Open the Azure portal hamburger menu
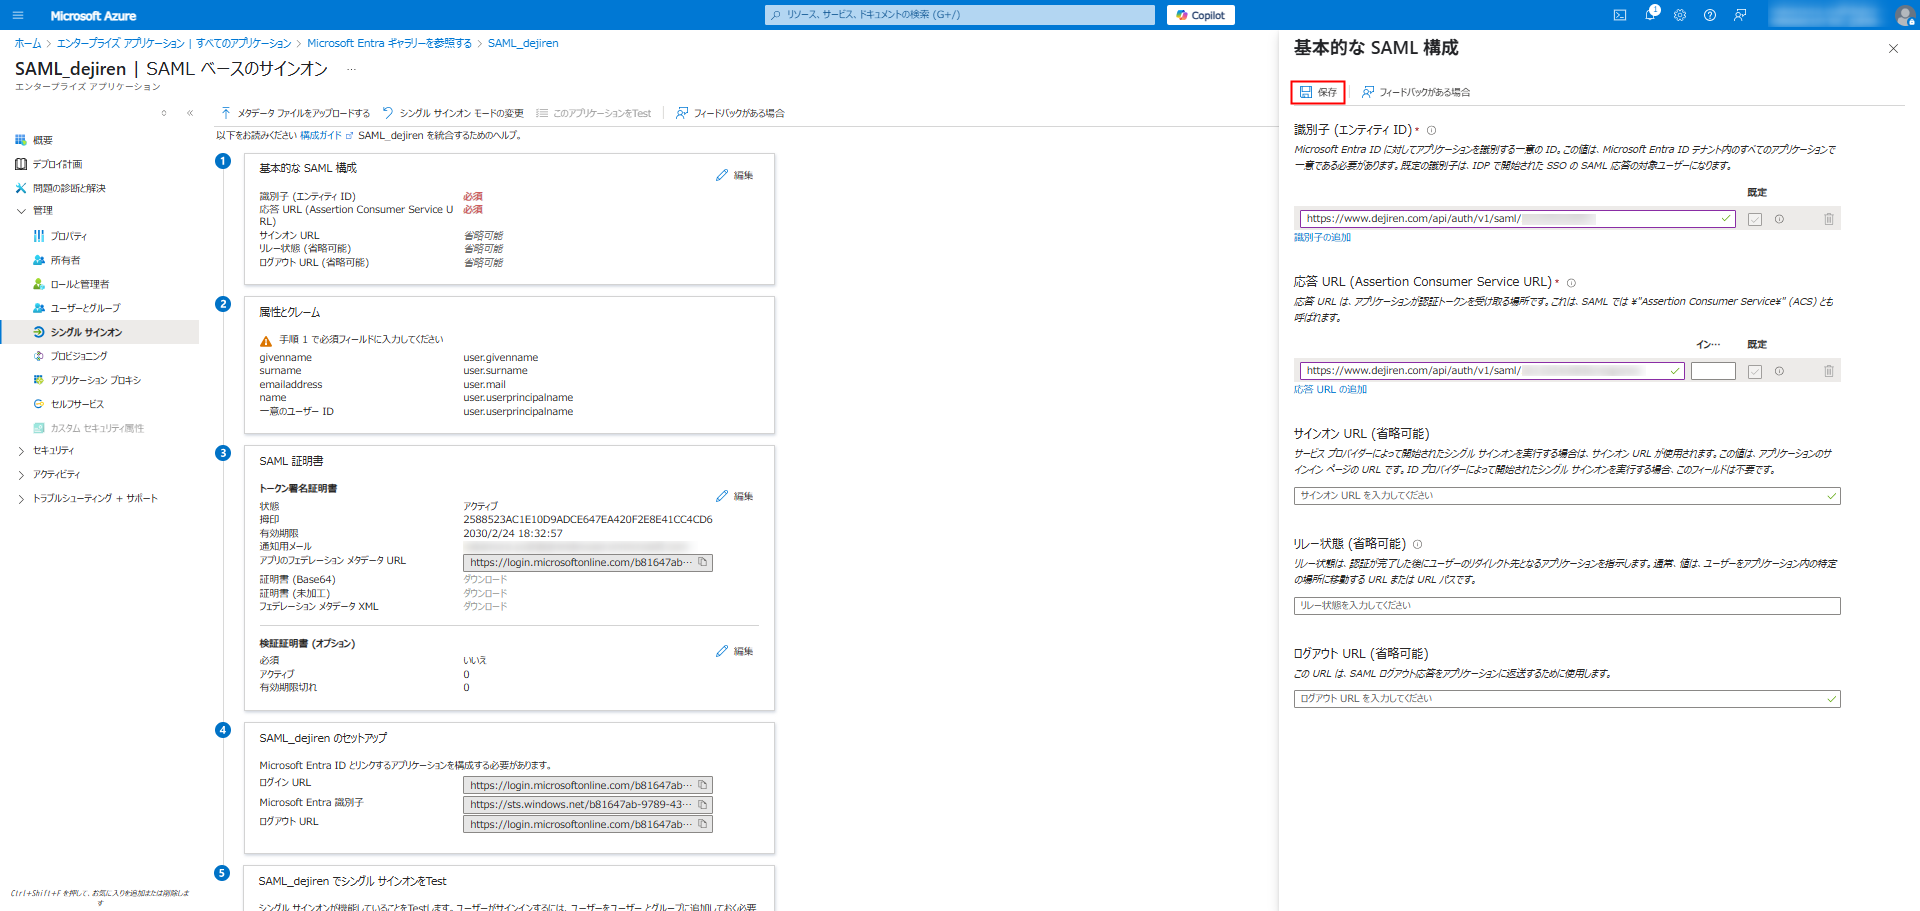This screenshot has width=1920, height=911. [x=18, y=15]
